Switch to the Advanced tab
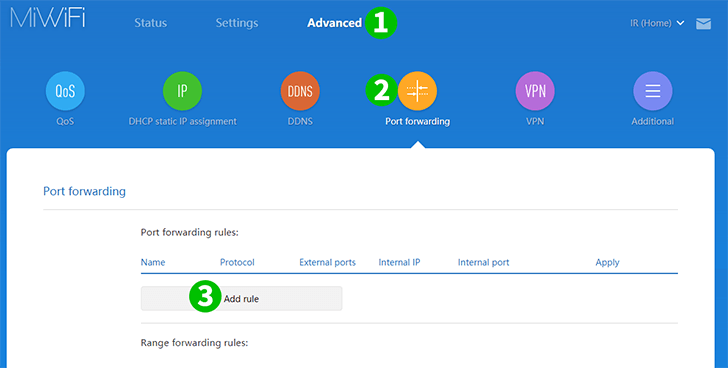 coord(334,23)
